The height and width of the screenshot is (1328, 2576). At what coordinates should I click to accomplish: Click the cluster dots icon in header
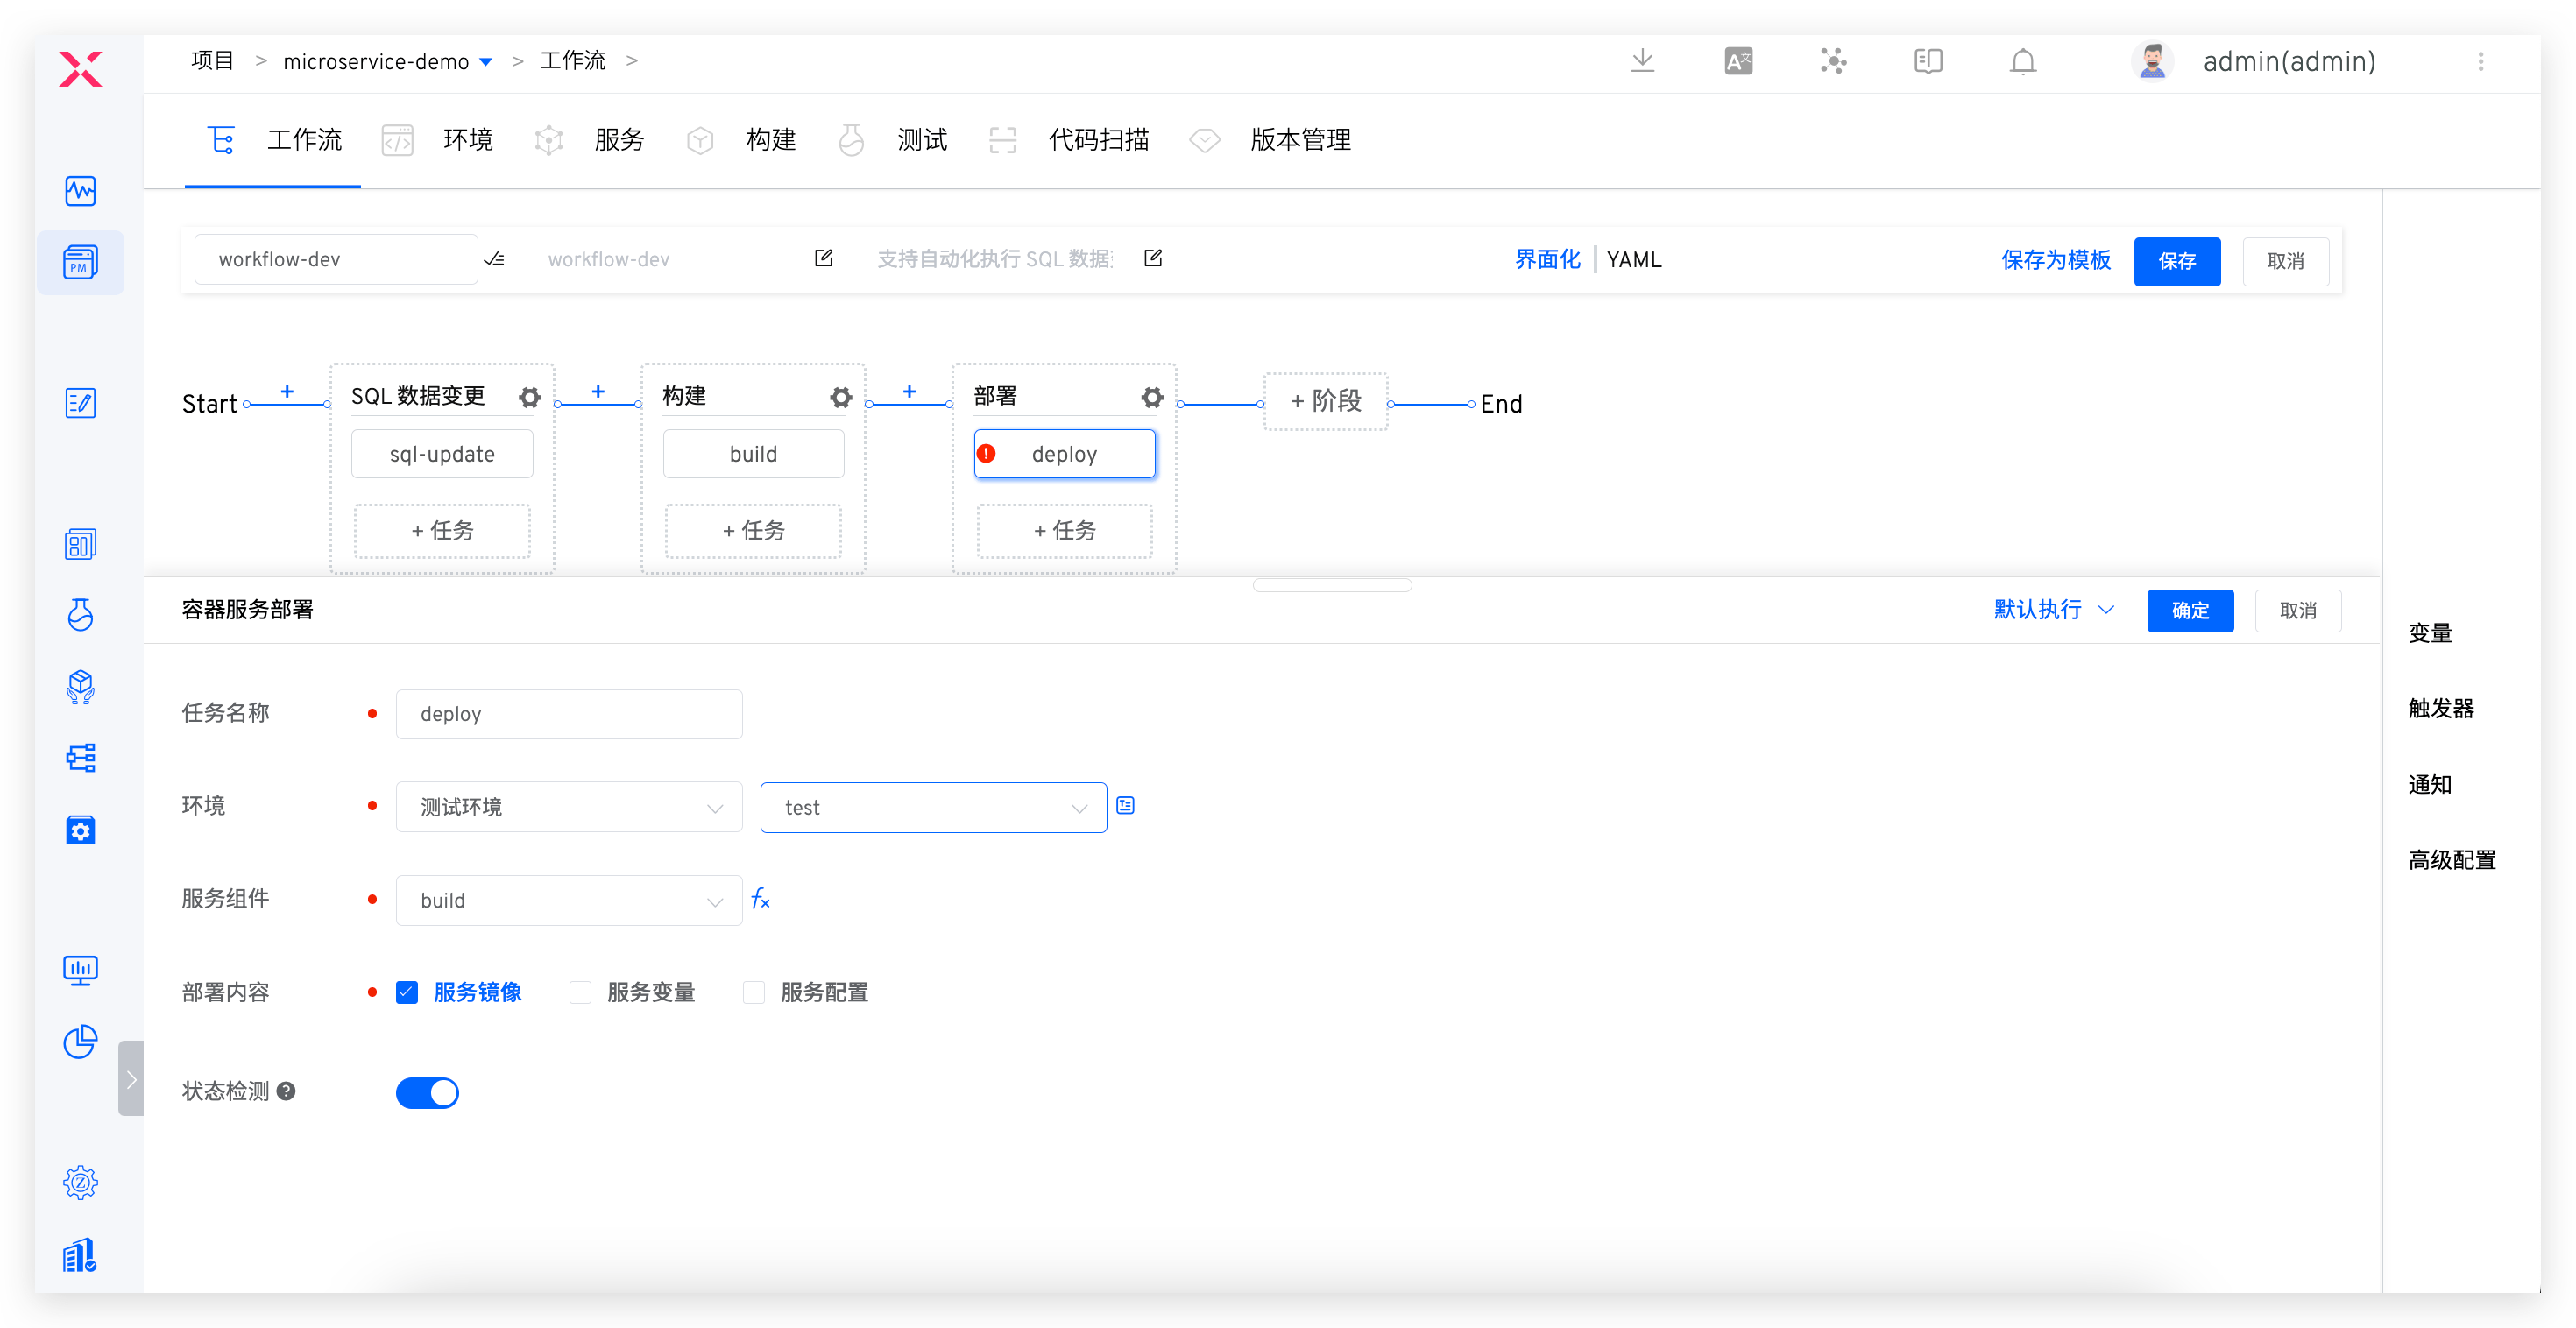1833,61
